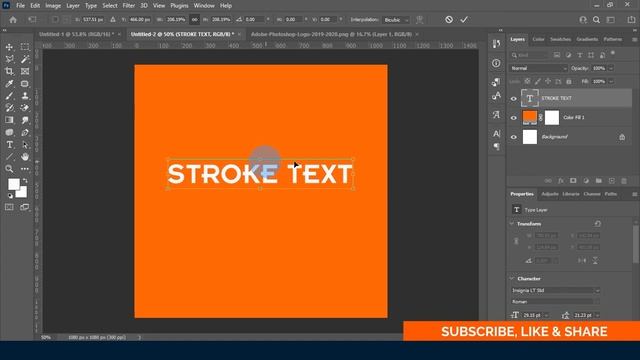Click the Home icon in options bar
The width and height of the screenshot is (640, 360).
[x=13, y=20]
